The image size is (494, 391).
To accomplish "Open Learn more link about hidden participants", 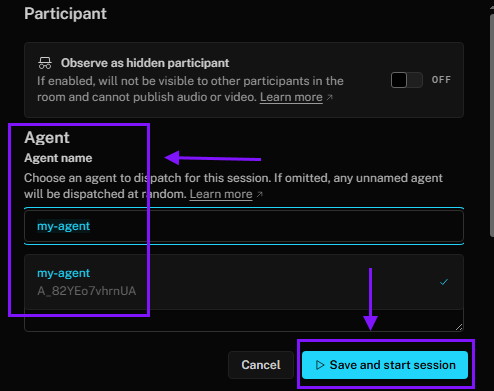I will (x=291, y=97).
